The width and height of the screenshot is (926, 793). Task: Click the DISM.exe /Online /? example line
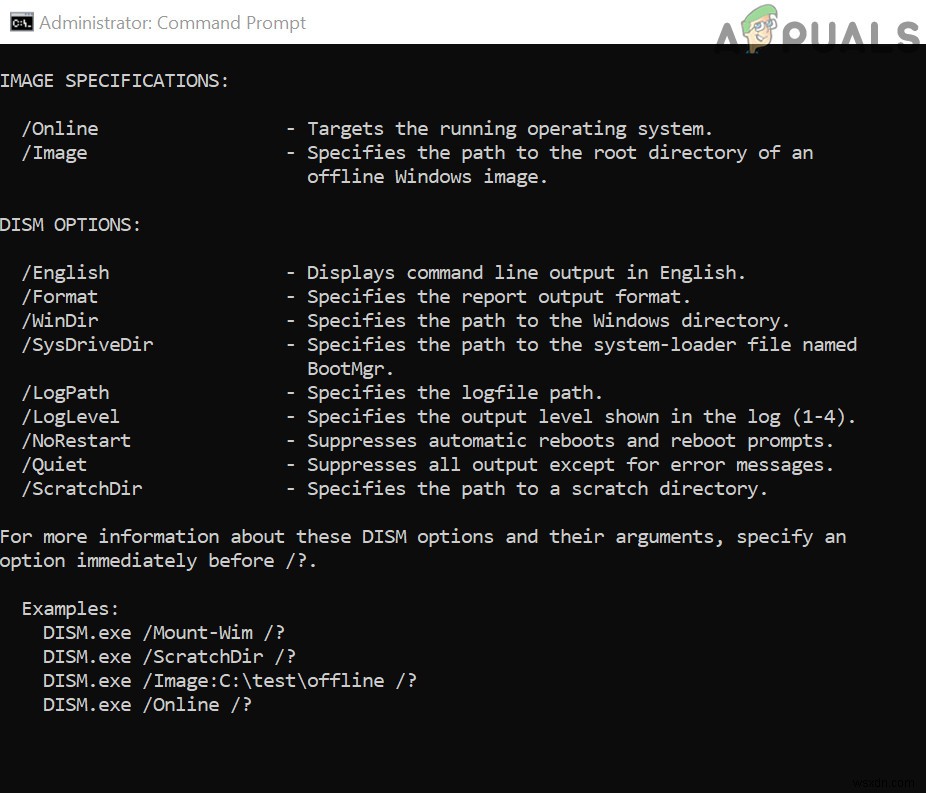(147, 705)
